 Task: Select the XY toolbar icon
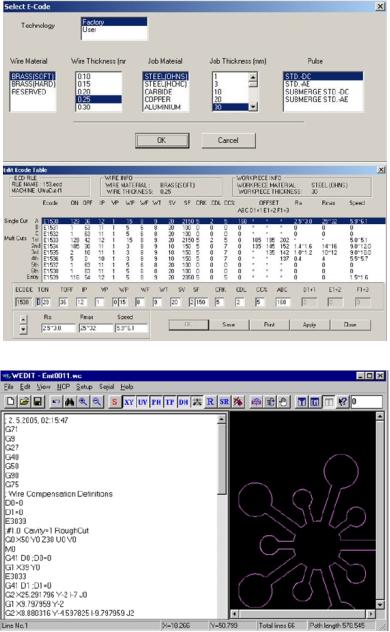pos(129,401)
